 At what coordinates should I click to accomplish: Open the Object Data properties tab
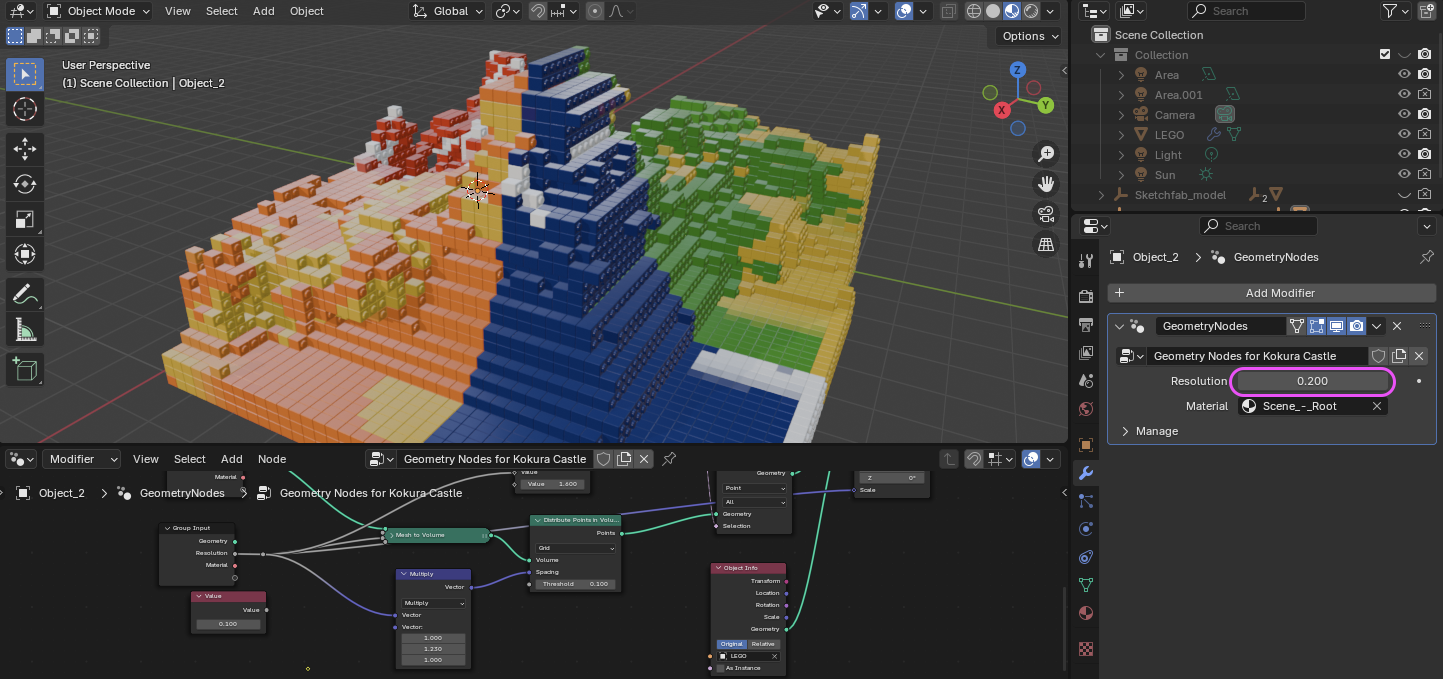click(1086, 584)
